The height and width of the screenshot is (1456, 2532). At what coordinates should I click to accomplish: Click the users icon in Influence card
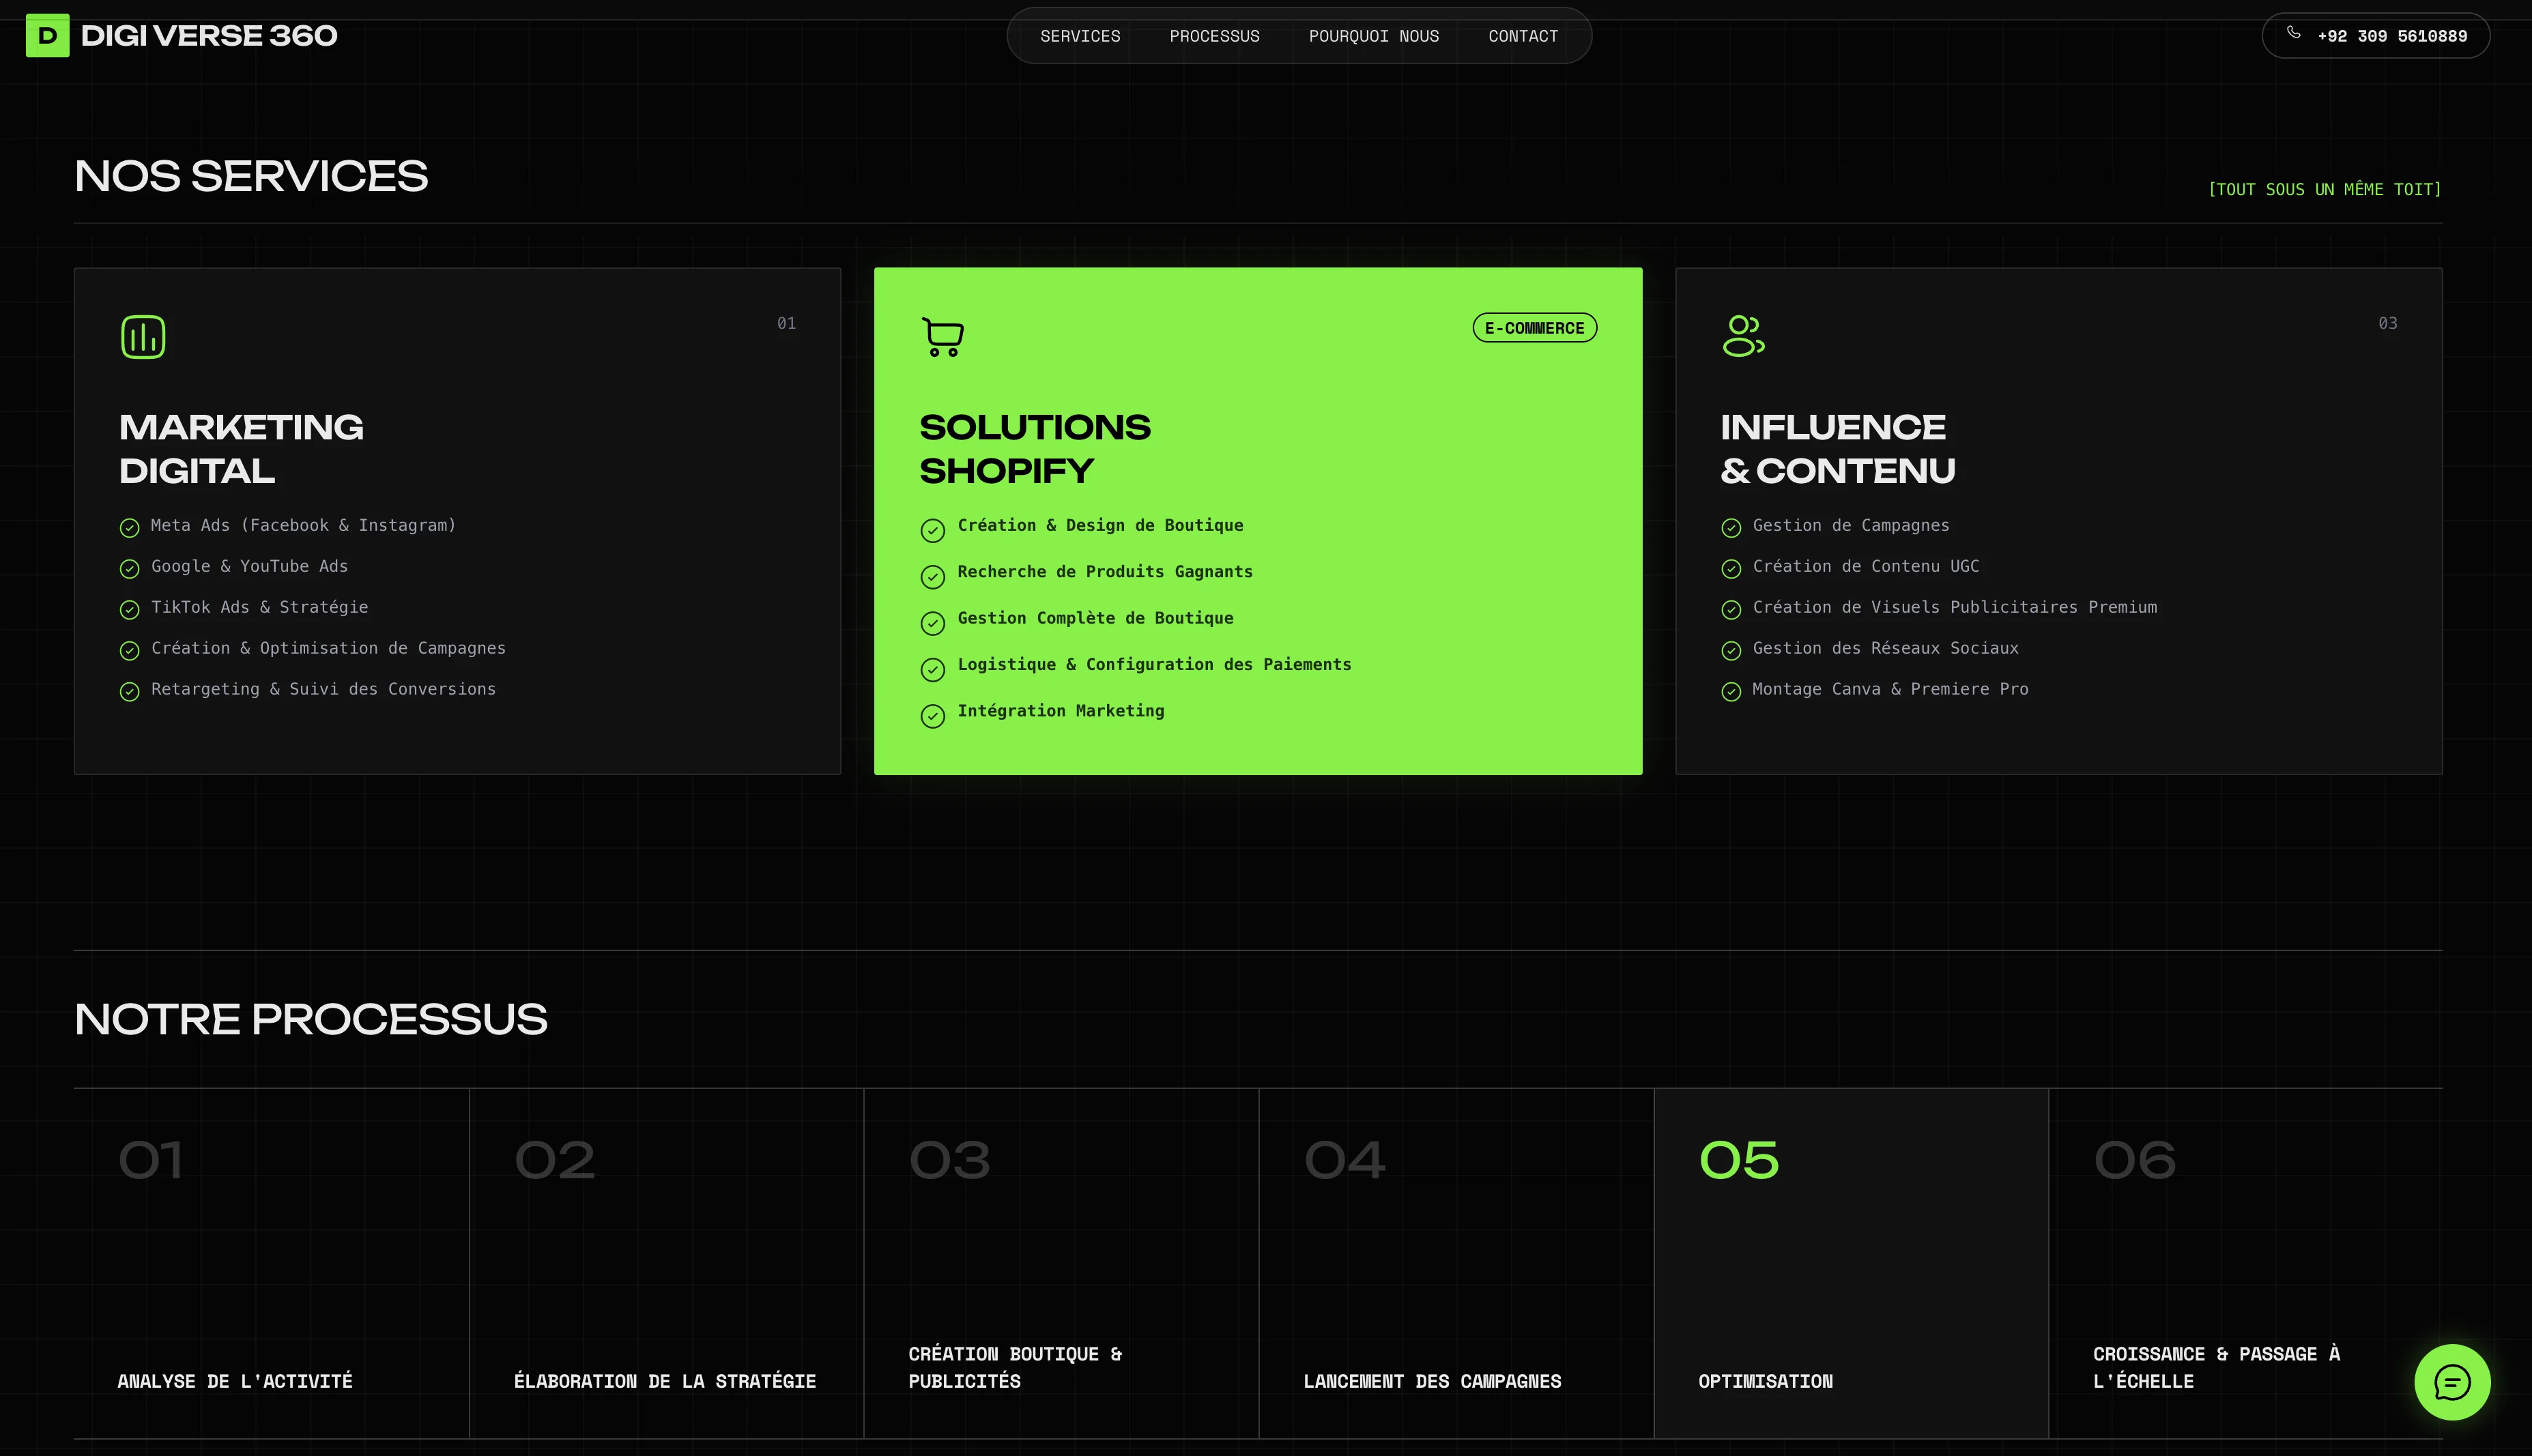pos(1743,336)
